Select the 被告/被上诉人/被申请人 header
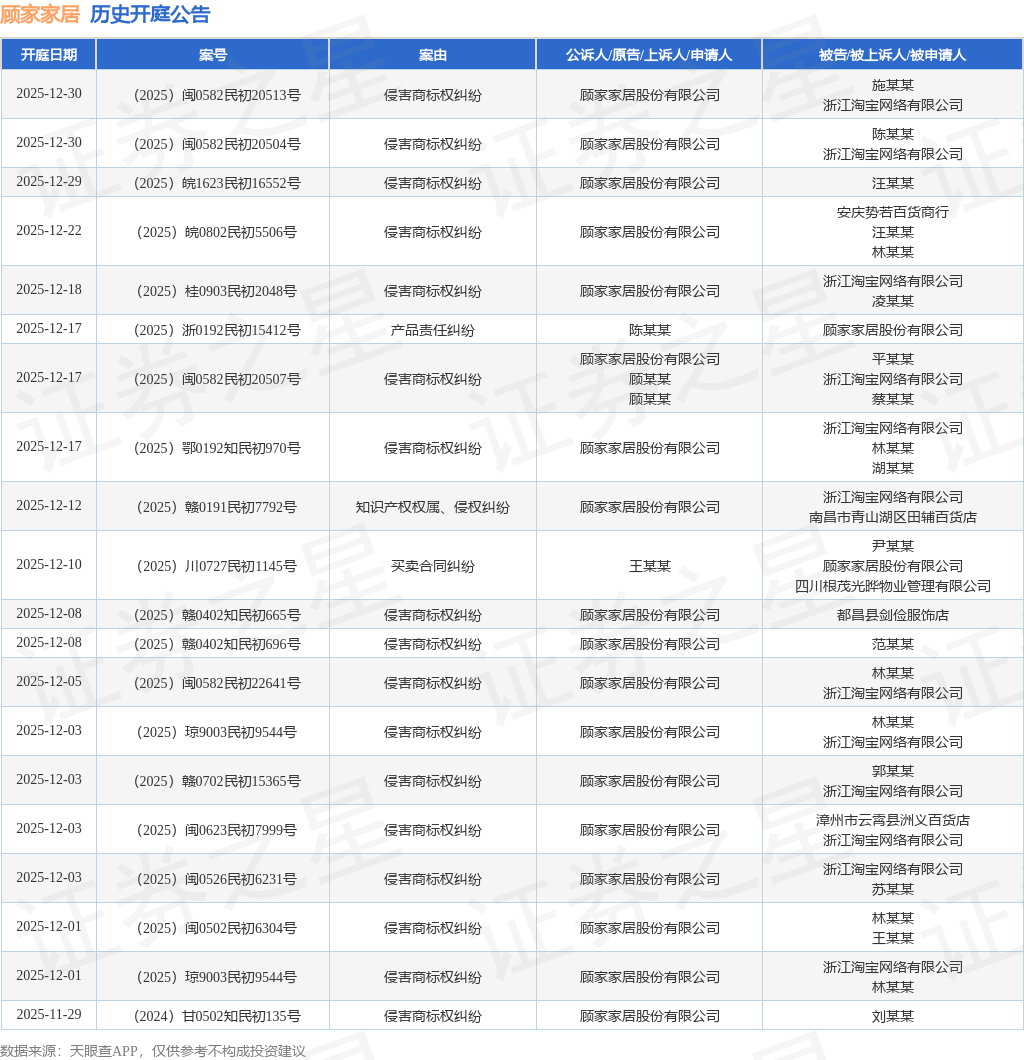Screen dimensions: 1024x1060 (892, 55)
